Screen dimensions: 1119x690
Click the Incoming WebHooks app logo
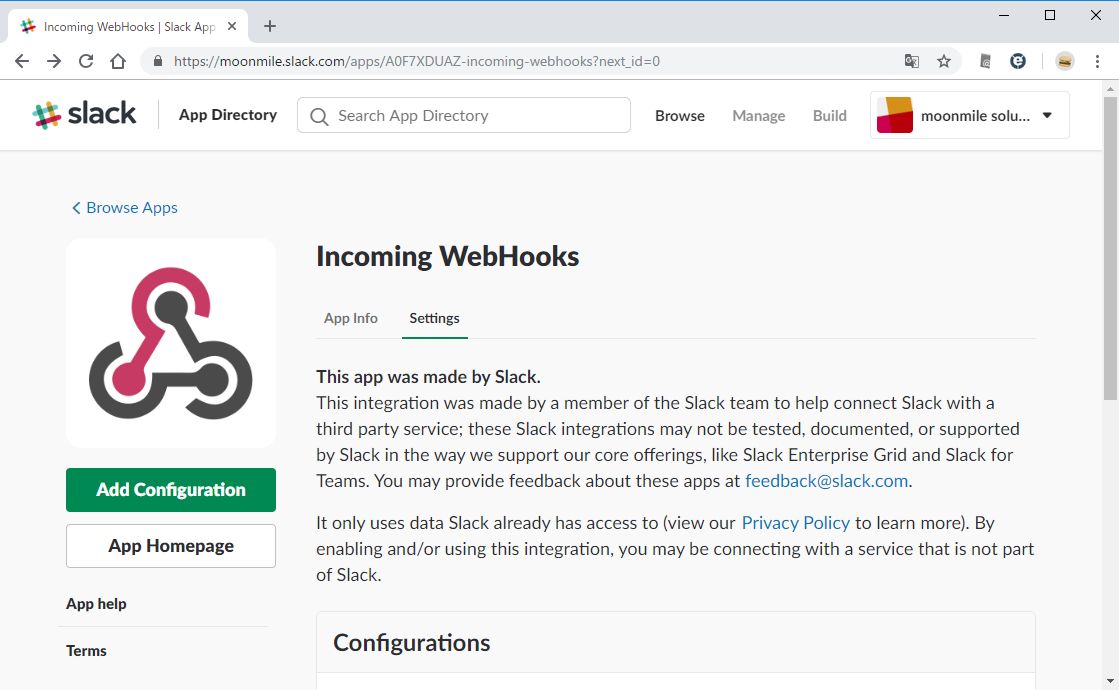(171, 343)
